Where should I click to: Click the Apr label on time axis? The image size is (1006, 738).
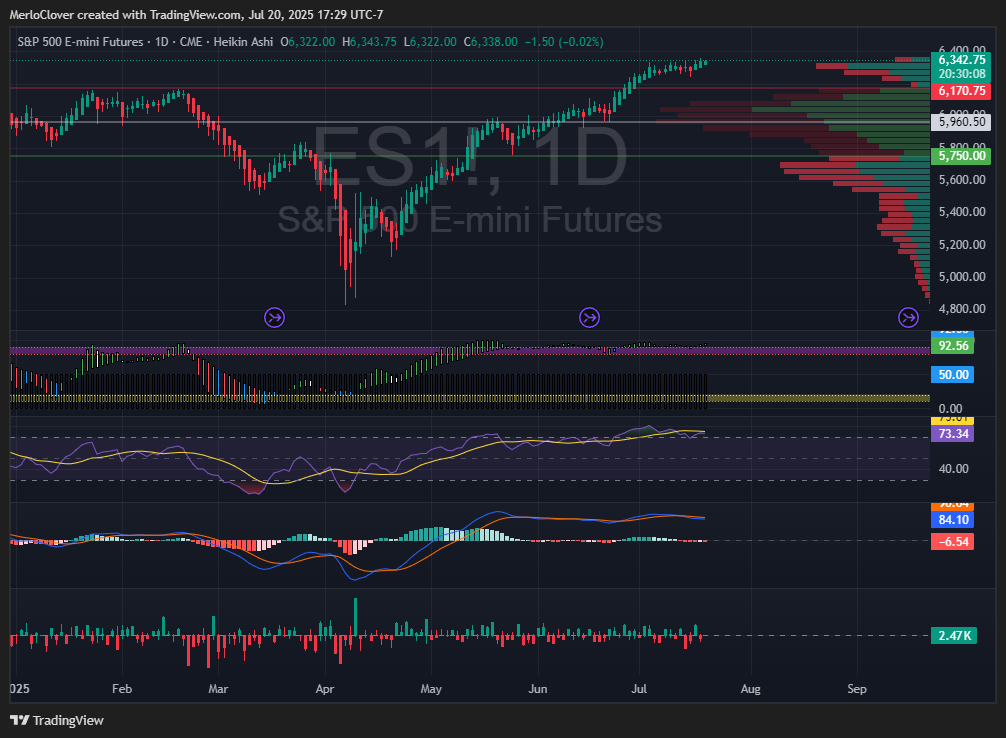pyautogui.click(x=325, y=689)
